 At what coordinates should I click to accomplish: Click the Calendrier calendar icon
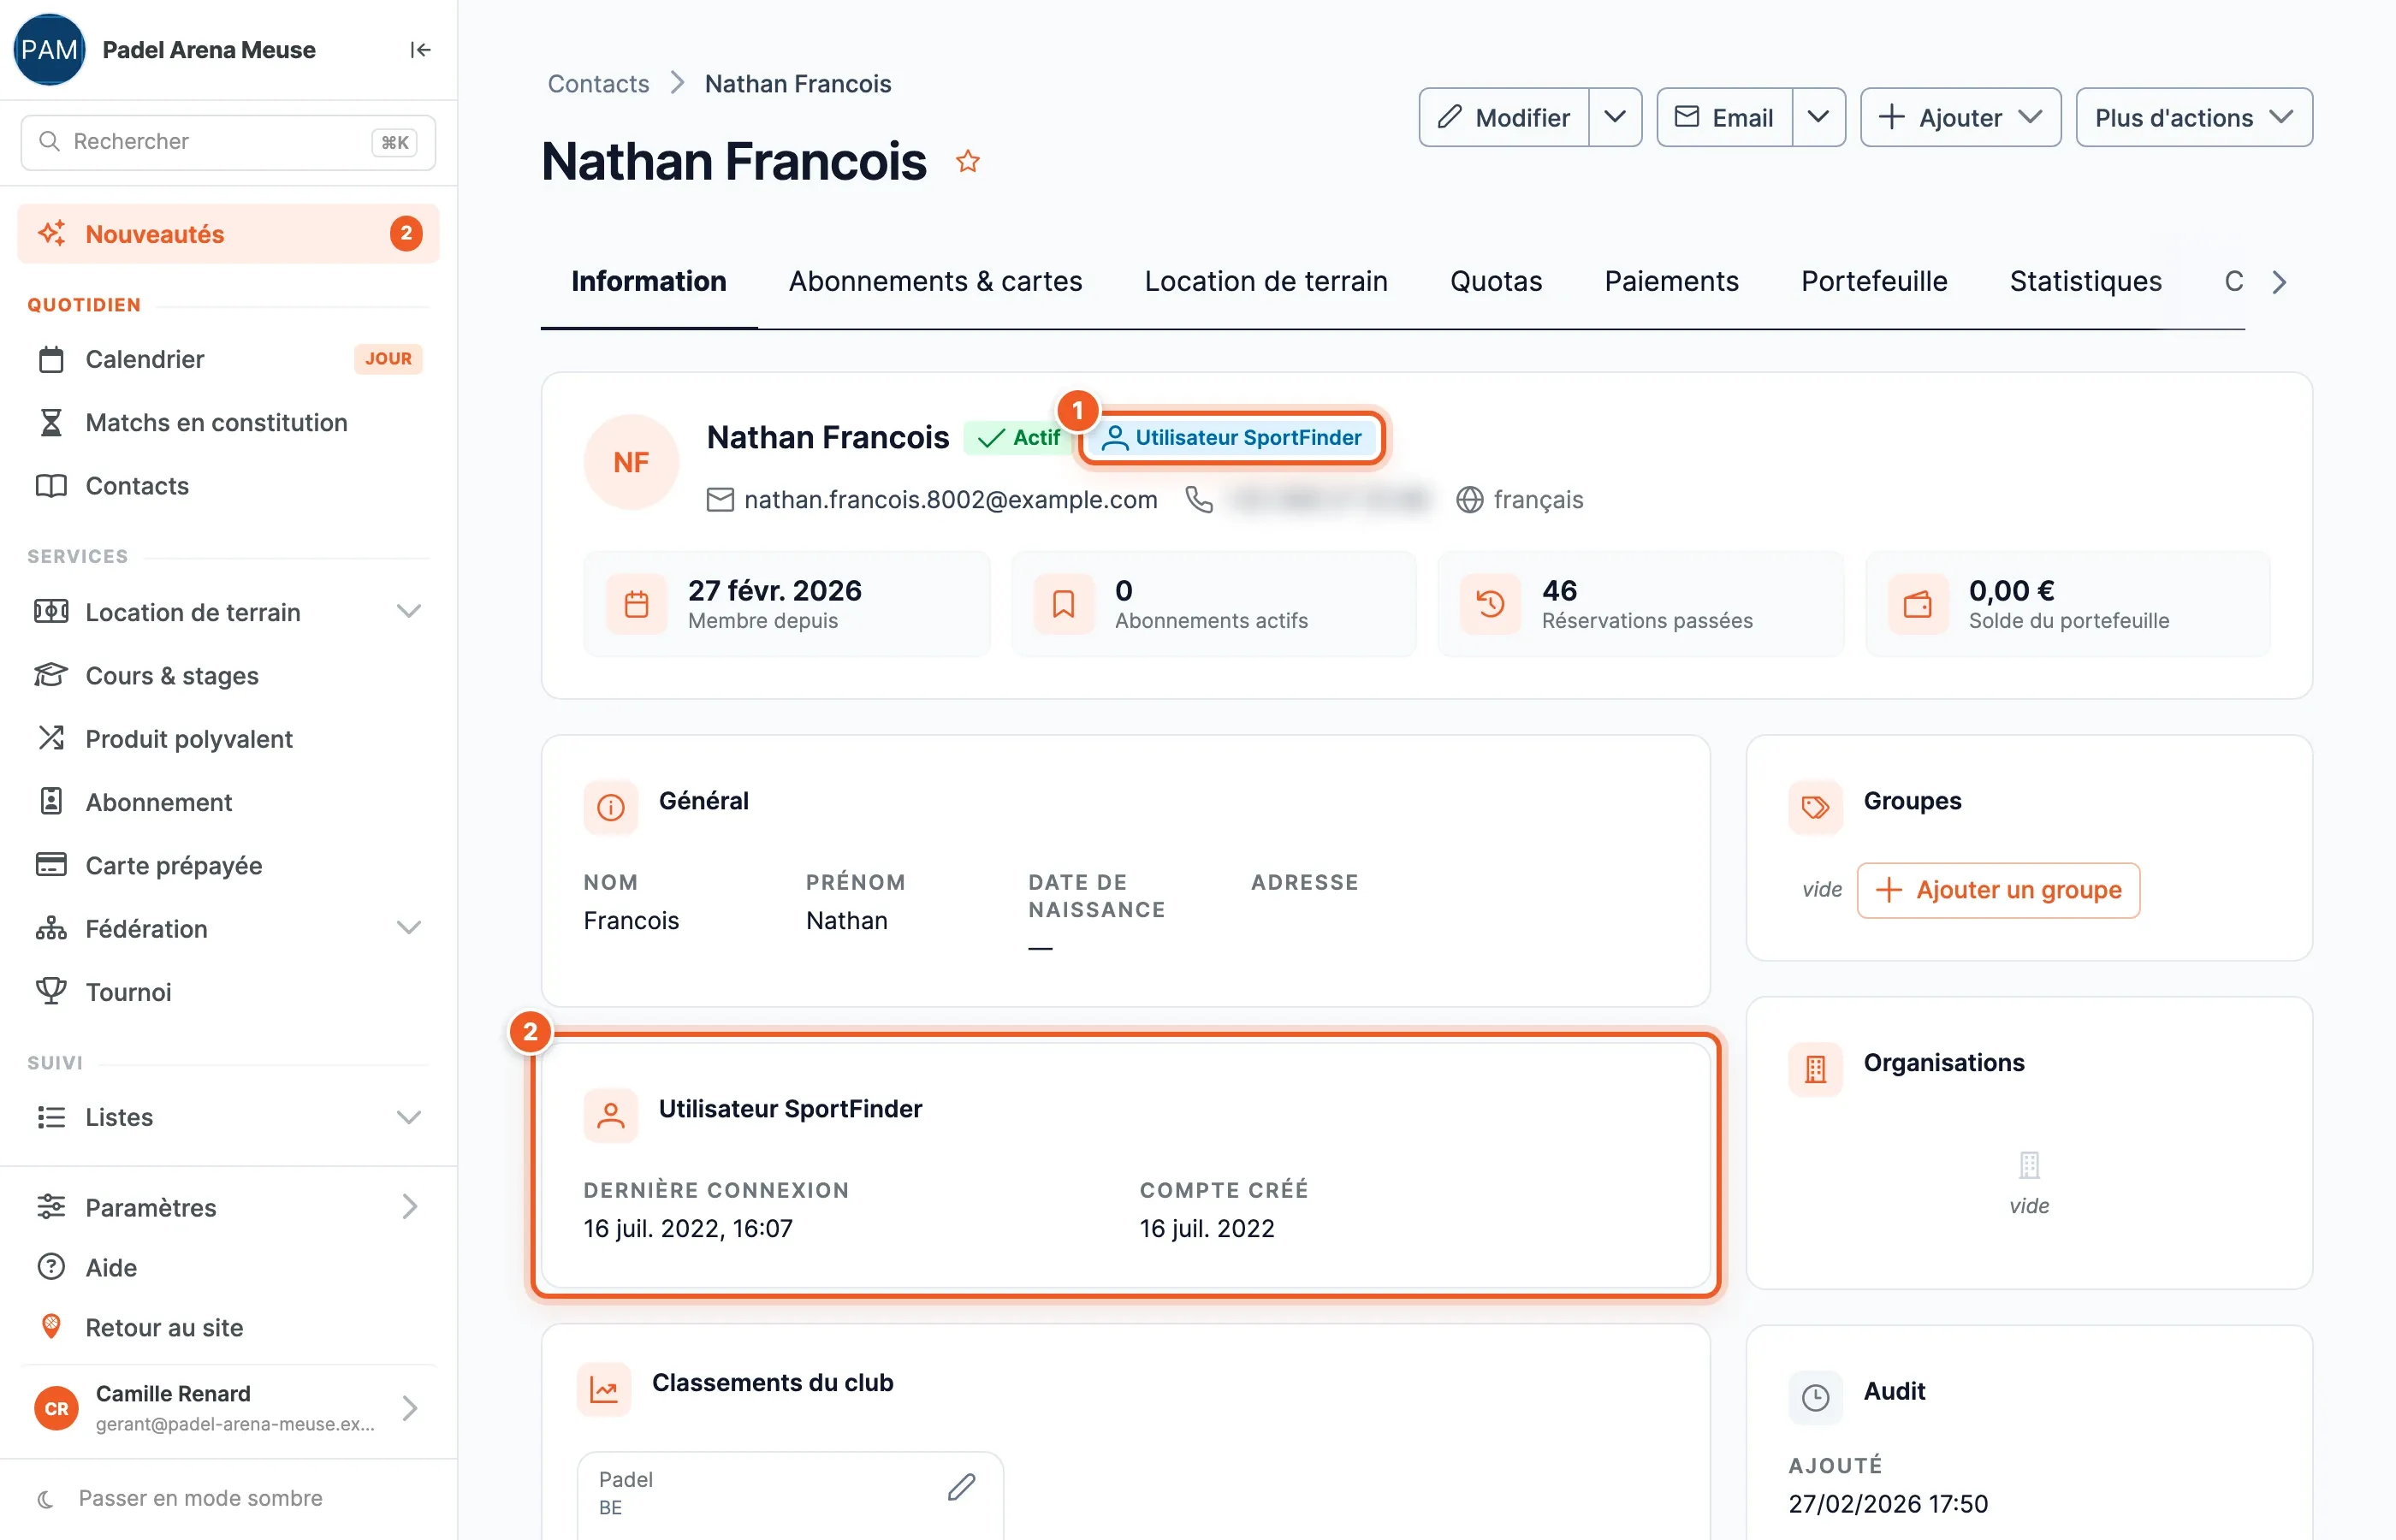pos(51,359)
